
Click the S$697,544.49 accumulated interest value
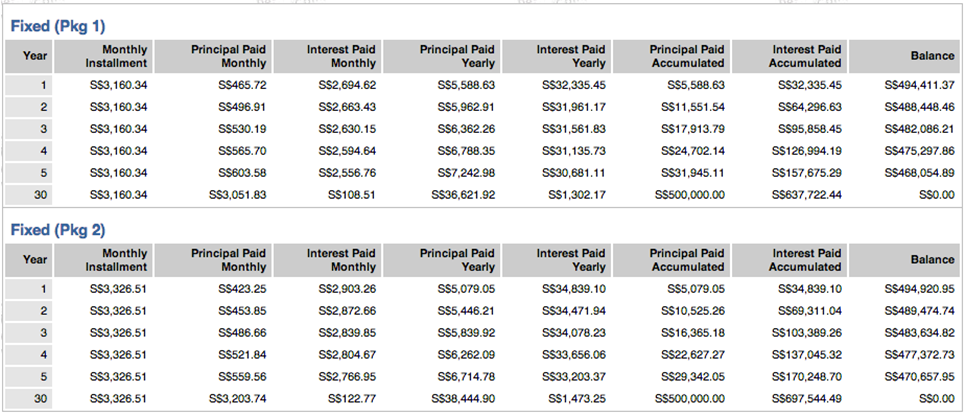(x=806, y=399)
